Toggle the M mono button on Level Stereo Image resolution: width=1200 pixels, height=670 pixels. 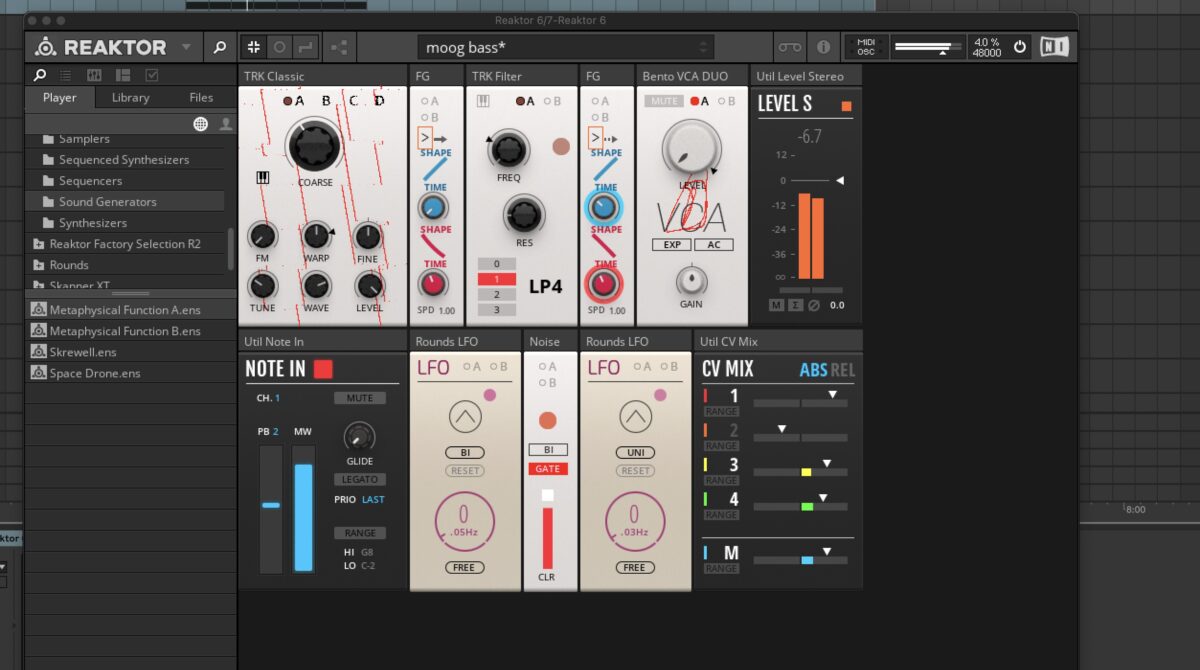click(x=777, y=305)
